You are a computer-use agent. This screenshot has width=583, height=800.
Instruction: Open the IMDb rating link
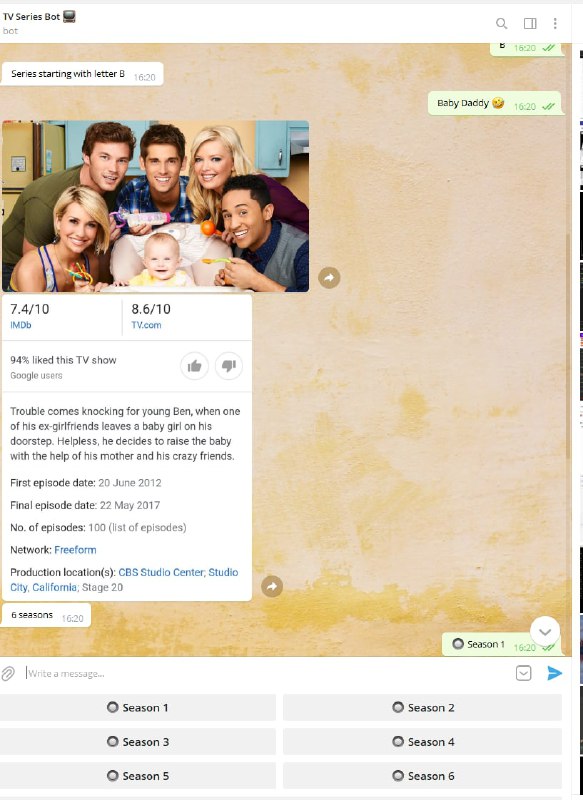pyautogui.click(x=20, y=325)
